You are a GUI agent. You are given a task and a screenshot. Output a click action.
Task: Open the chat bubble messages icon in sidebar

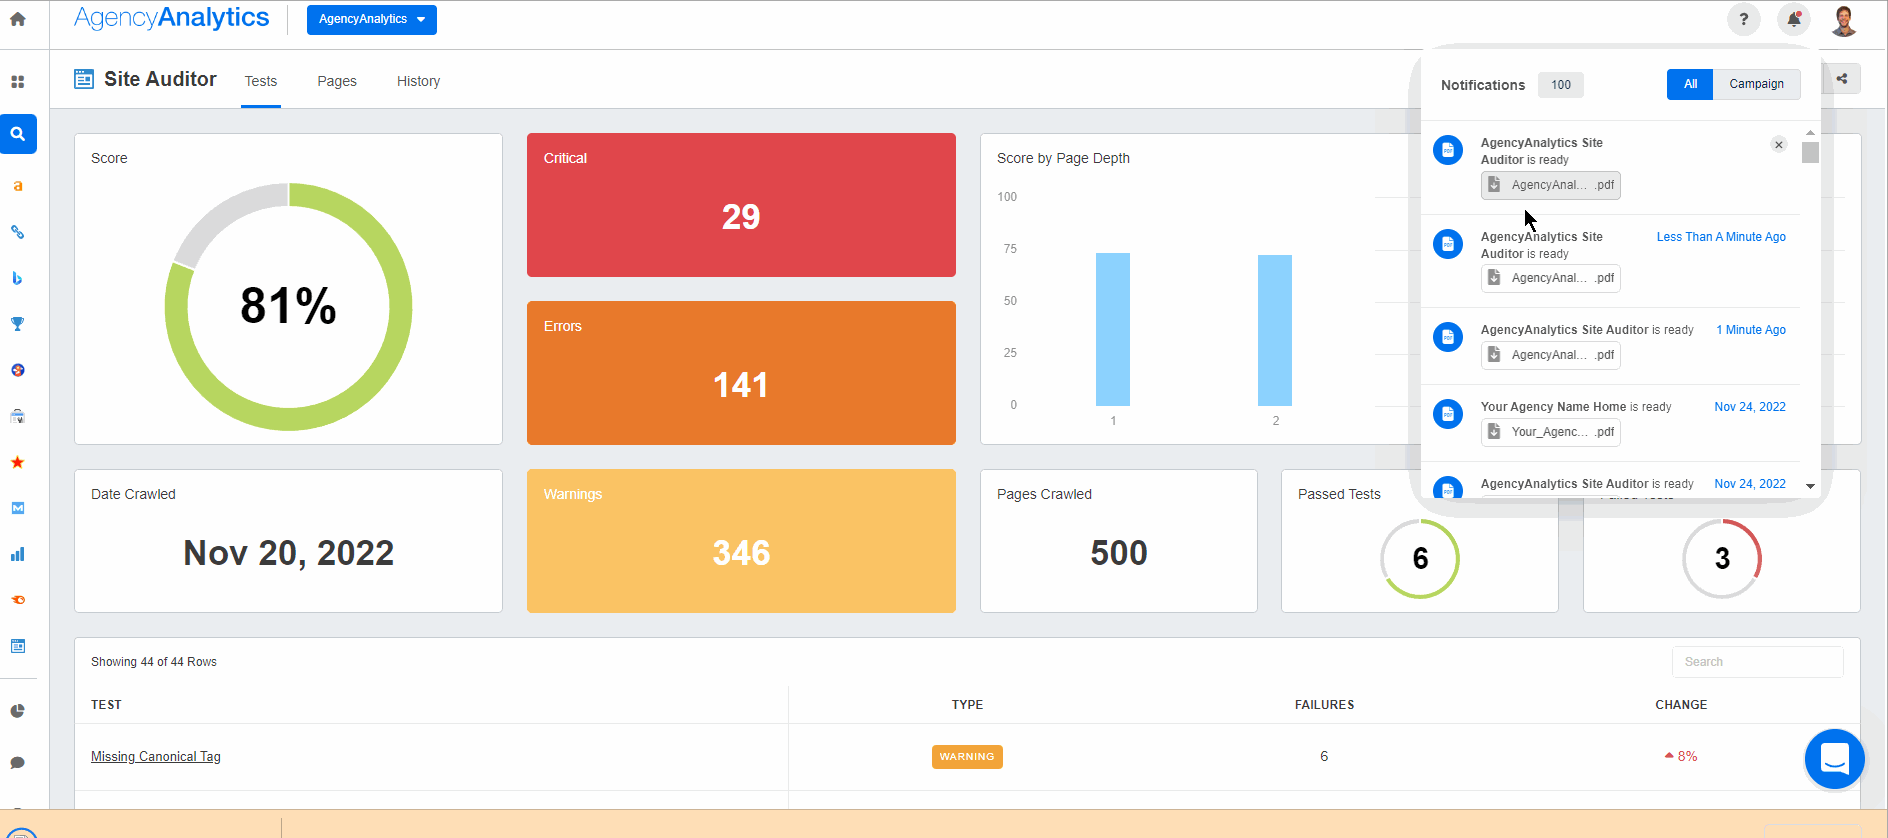[17, 763]
